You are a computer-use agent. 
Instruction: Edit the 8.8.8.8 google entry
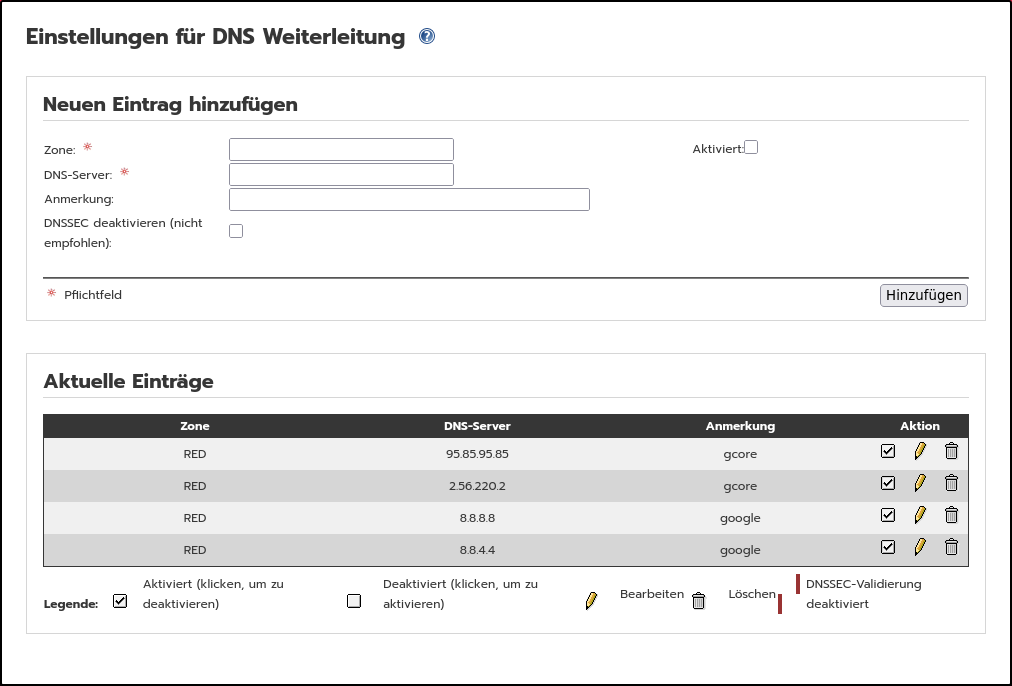coord(920,515)
